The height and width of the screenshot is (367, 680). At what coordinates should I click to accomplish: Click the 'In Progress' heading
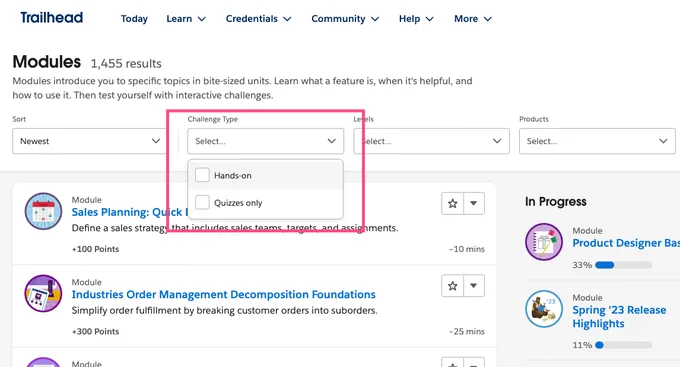click(x=556, y=202)
